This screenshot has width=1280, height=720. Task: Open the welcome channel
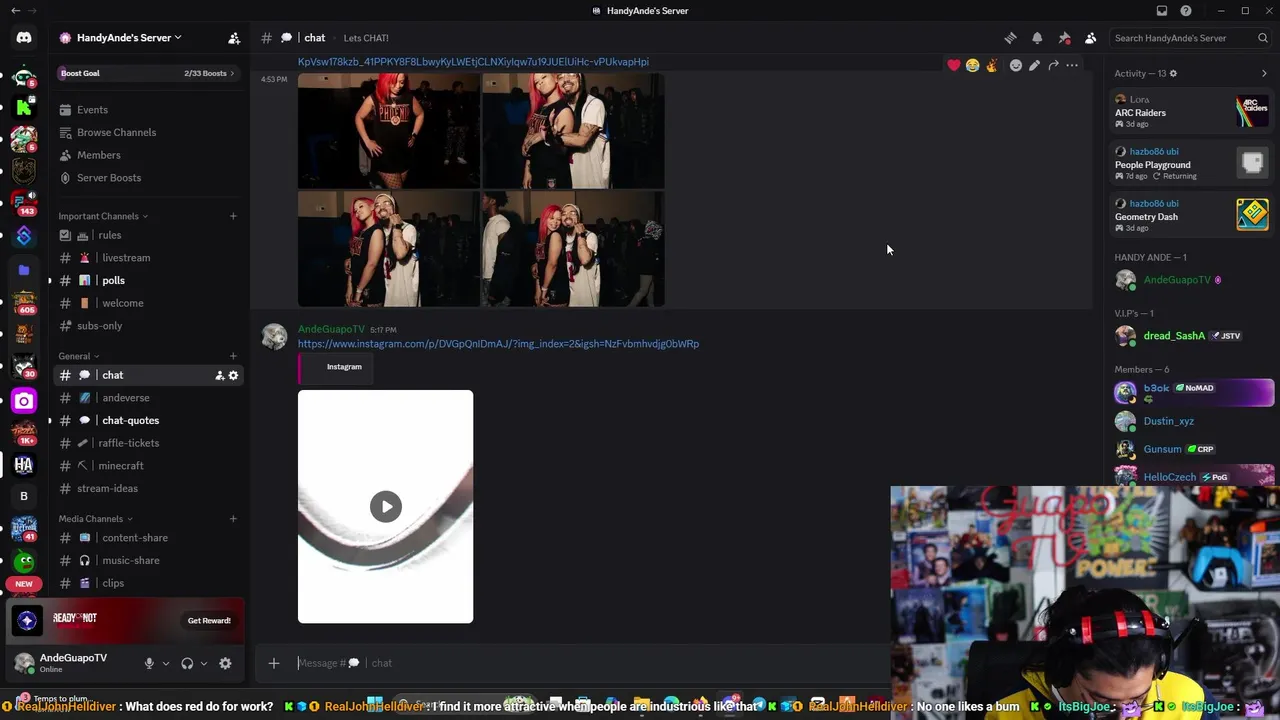[x=147, y=303]
